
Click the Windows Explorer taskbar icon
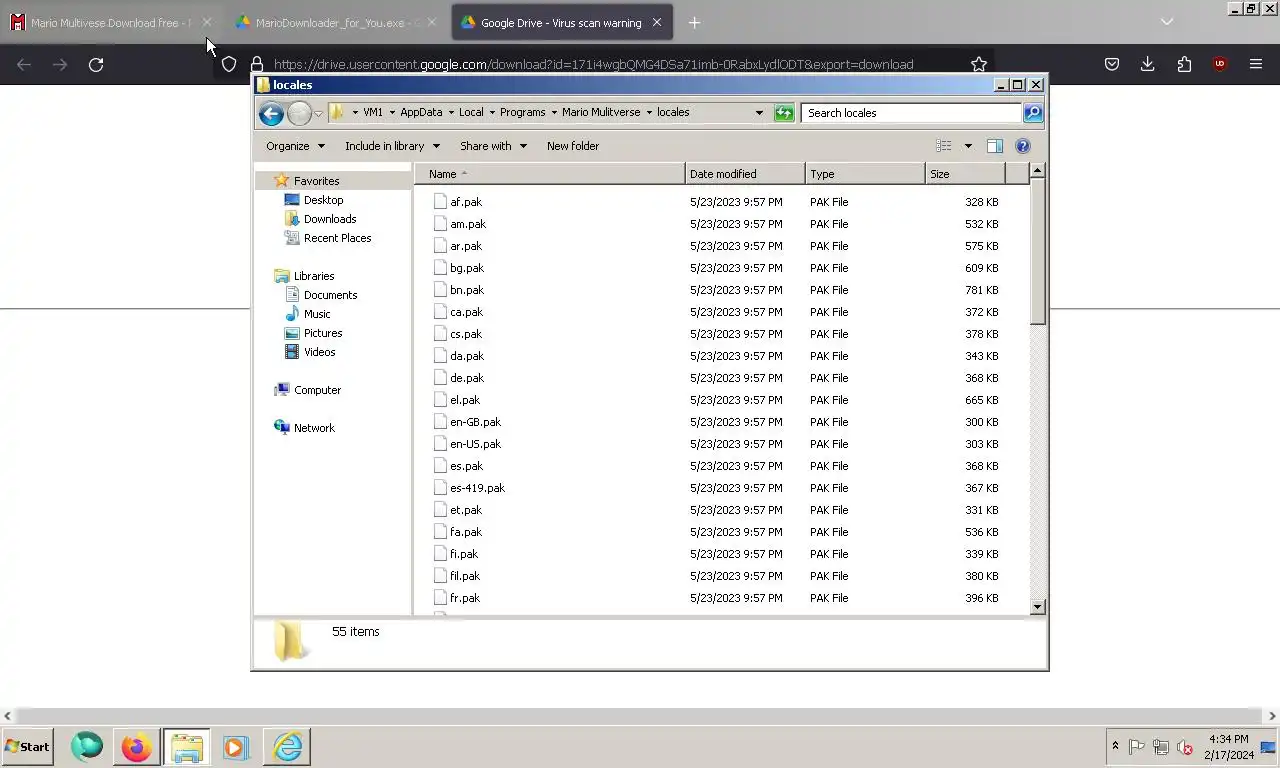coord(186,747)
